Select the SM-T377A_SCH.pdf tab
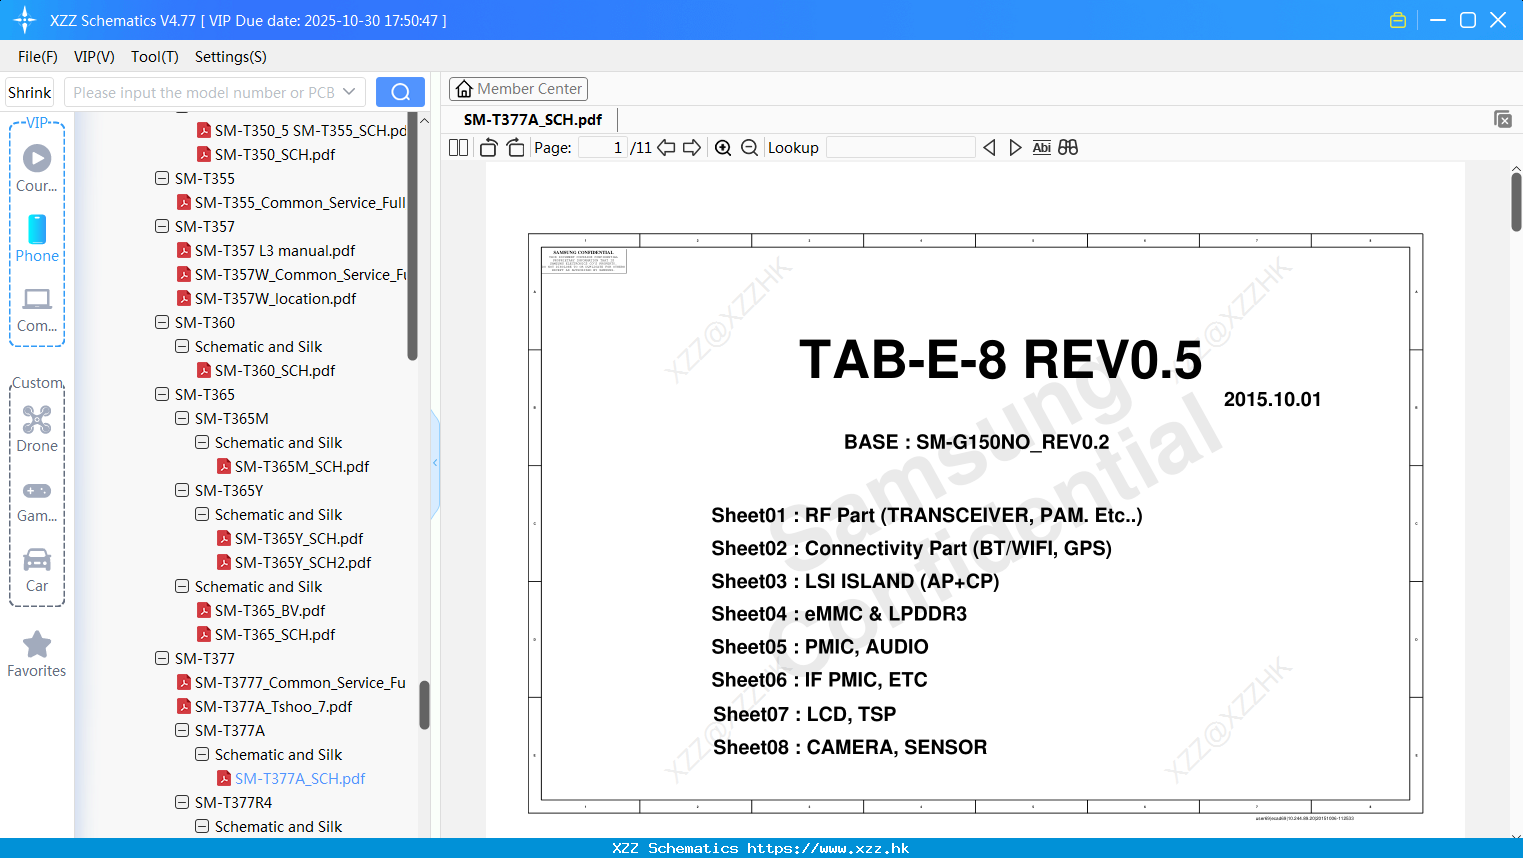The height and width of the screenshot is (858, 1523). (533, 119)
